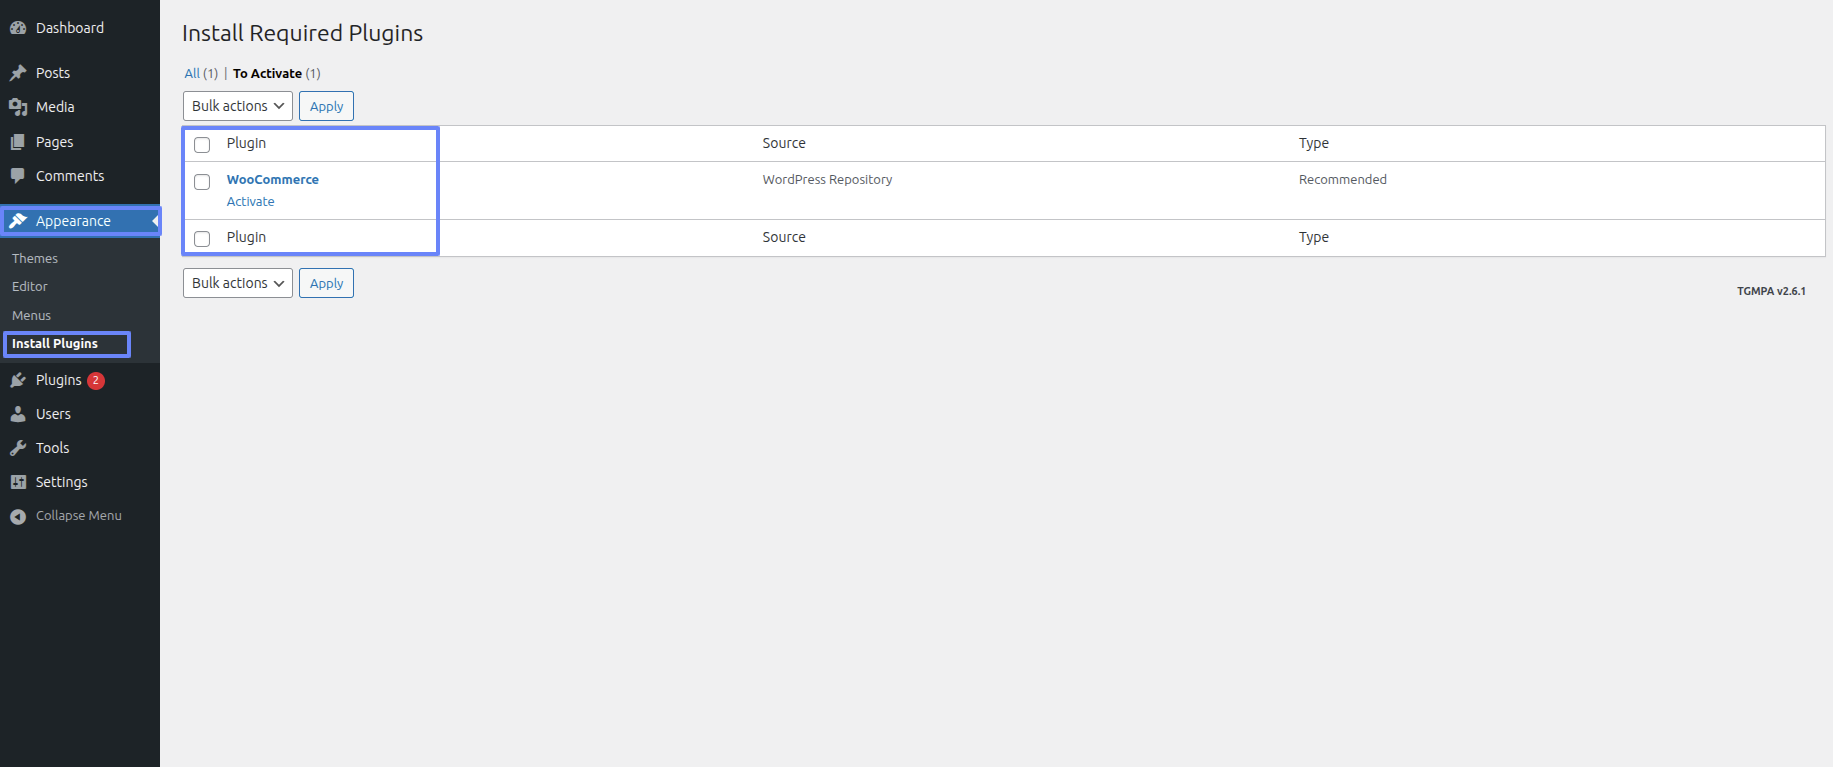Open Menus submenu item
This screenshot has height=767, width=1833.
point(31,316)
